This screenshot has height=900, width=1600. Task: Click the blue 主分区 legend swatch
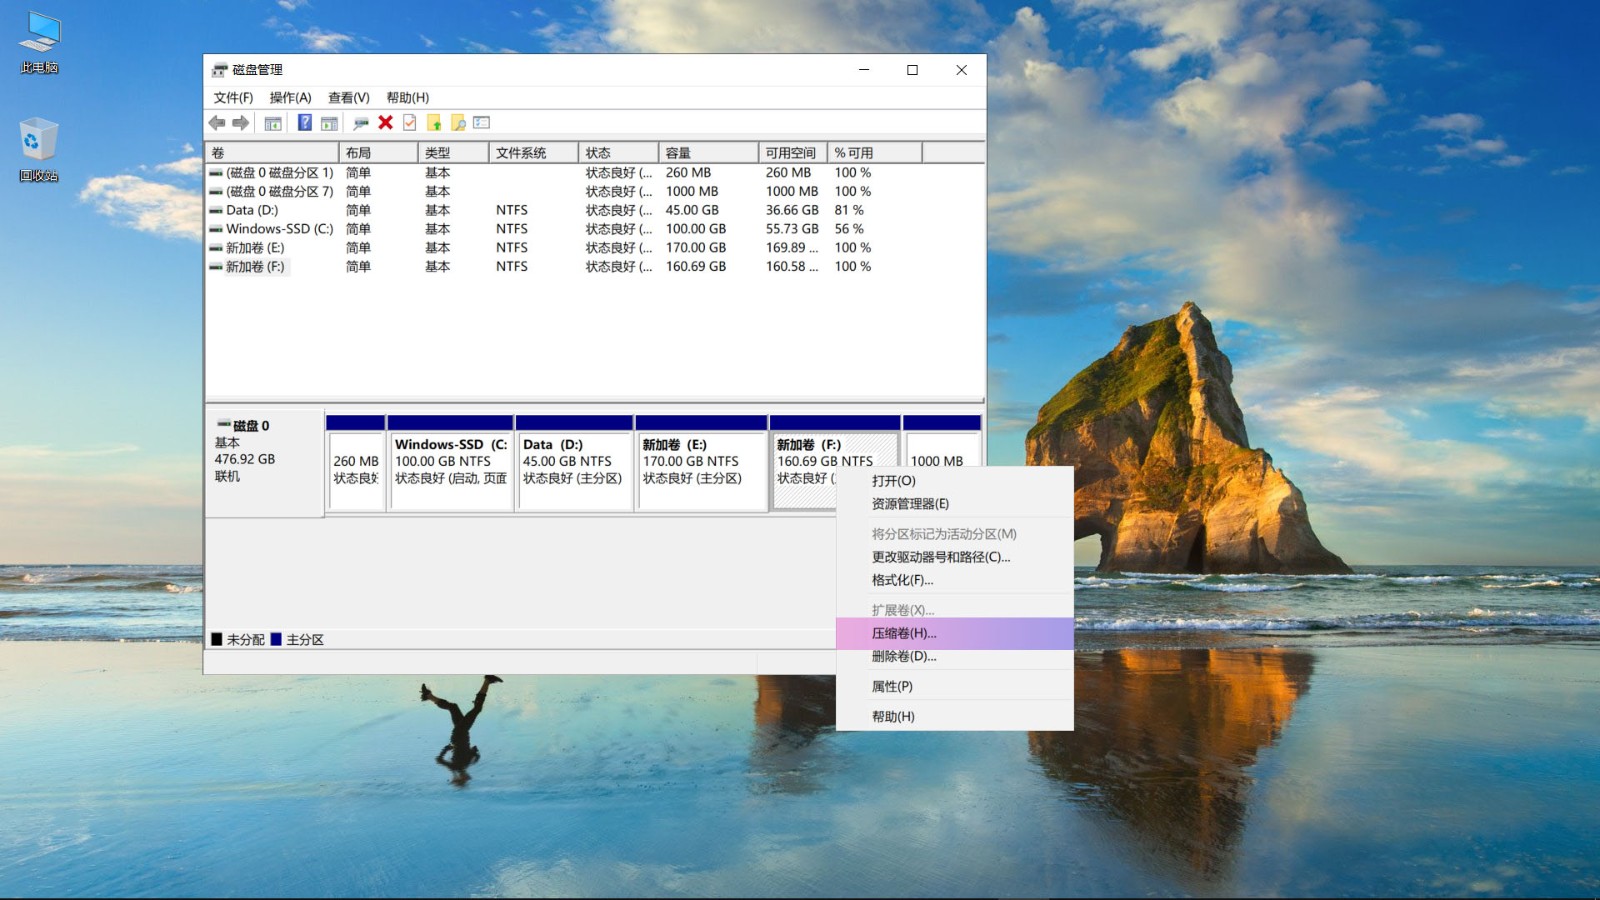click(276, 639)
